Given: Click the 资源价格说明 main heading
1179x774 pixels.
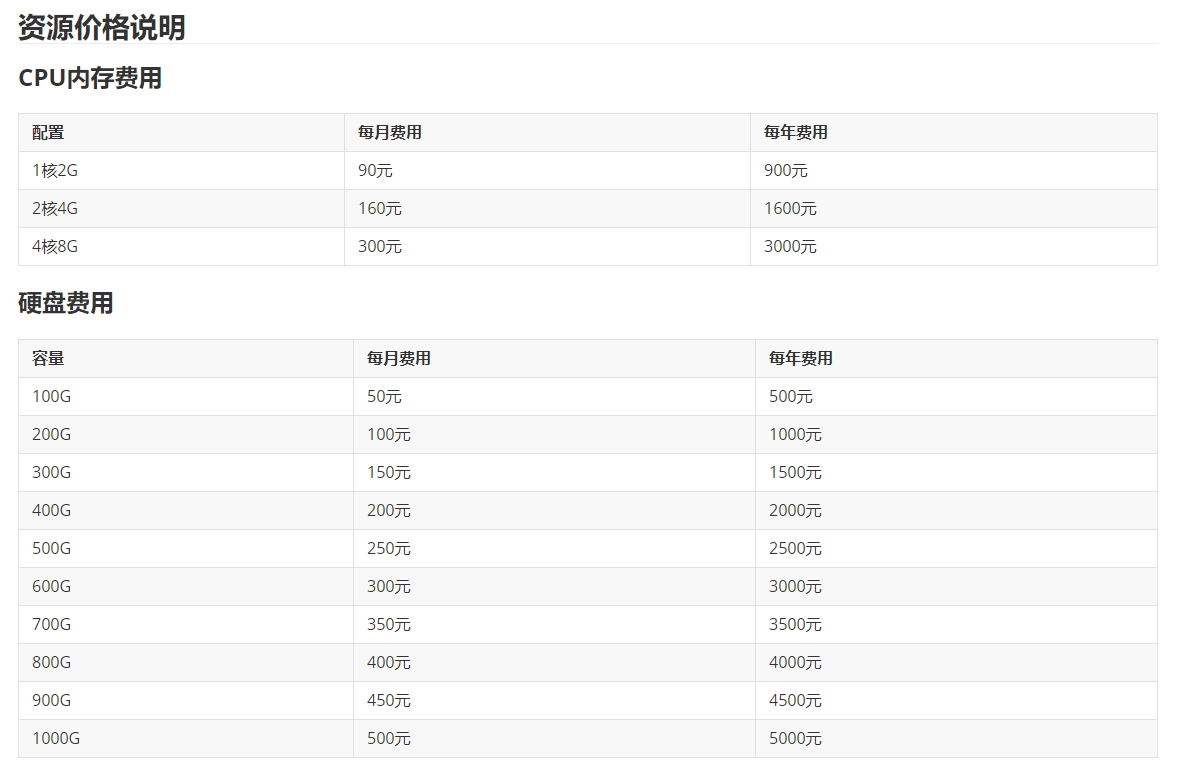Looking at the screenshot, I should (102, 28).
